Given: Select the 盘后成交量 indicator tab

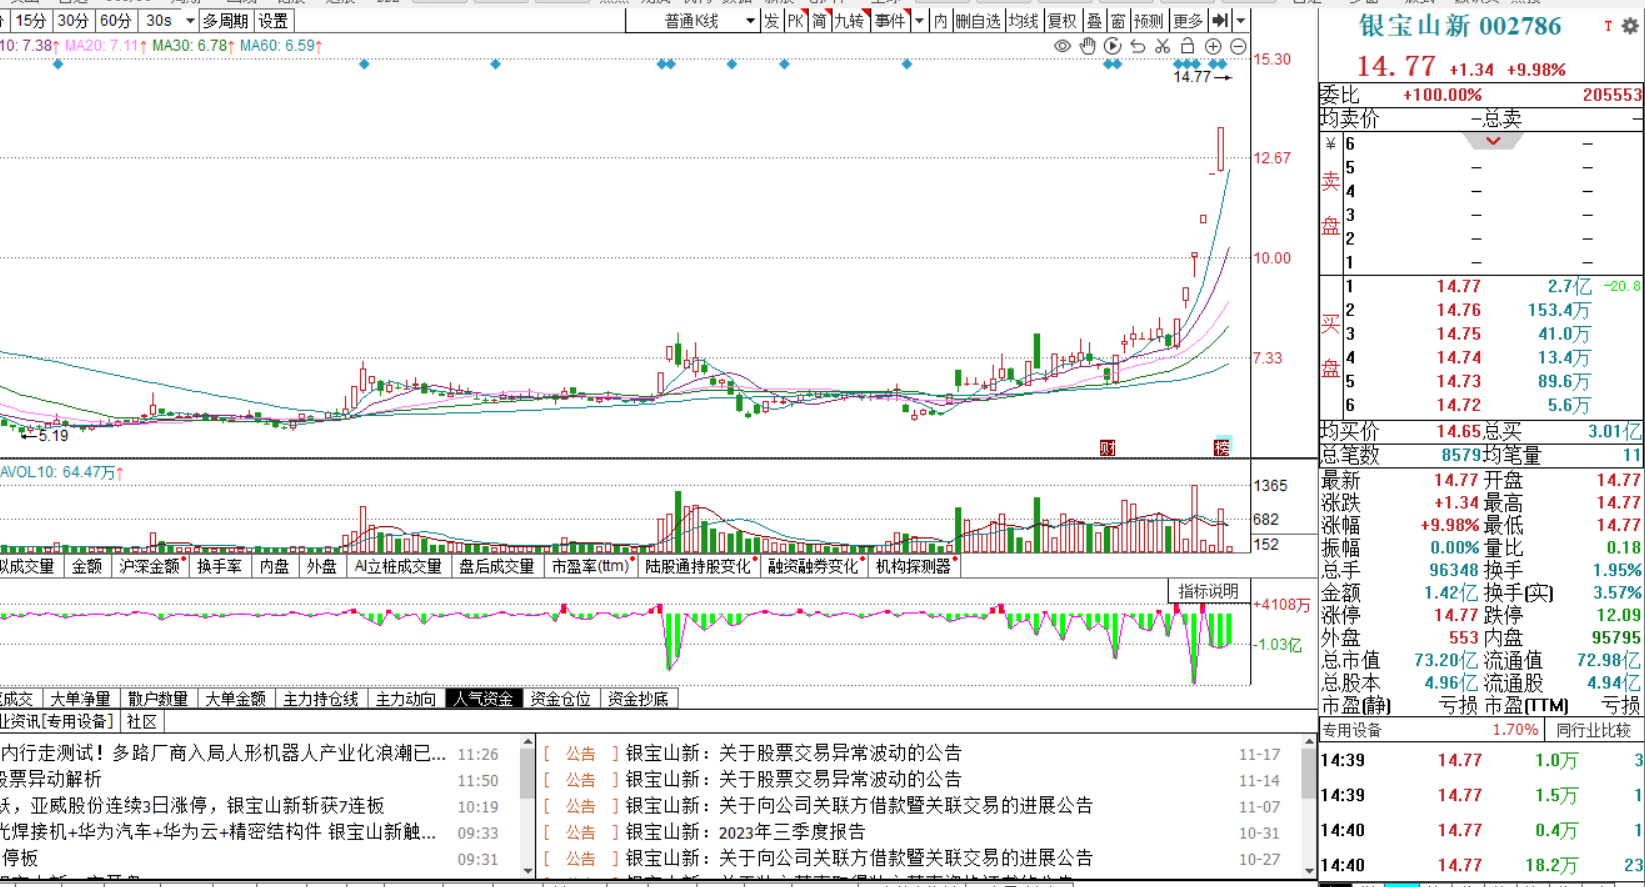Looking at the screenshot, I should tap(496, 566).
